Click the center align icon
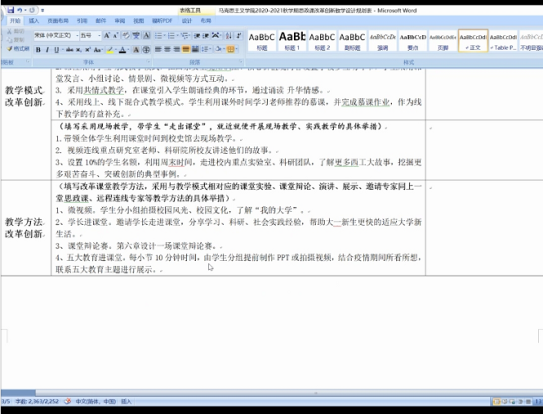The width and height of the screenshot is (543, 414). pyautogui.click(x=168, y=50)
